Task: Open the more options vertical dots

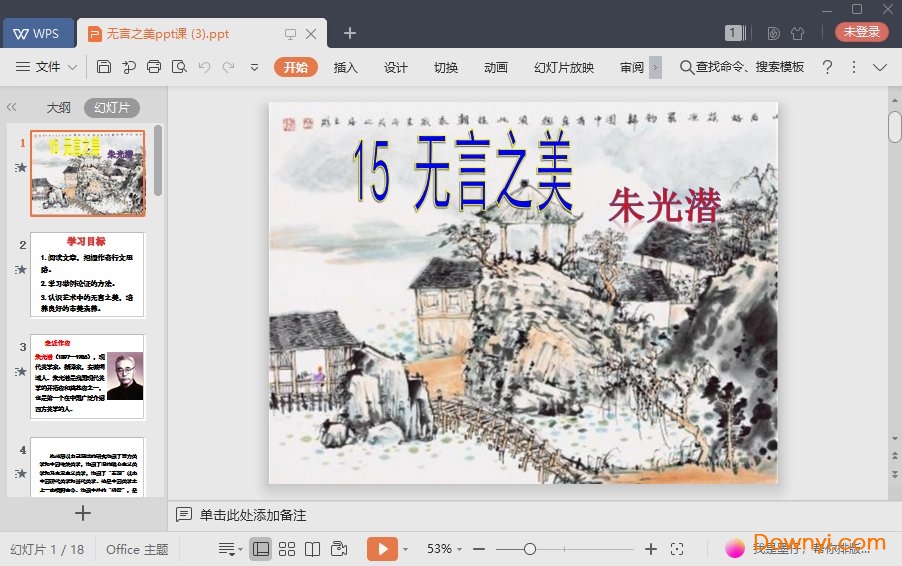Action: click(854, 67)
